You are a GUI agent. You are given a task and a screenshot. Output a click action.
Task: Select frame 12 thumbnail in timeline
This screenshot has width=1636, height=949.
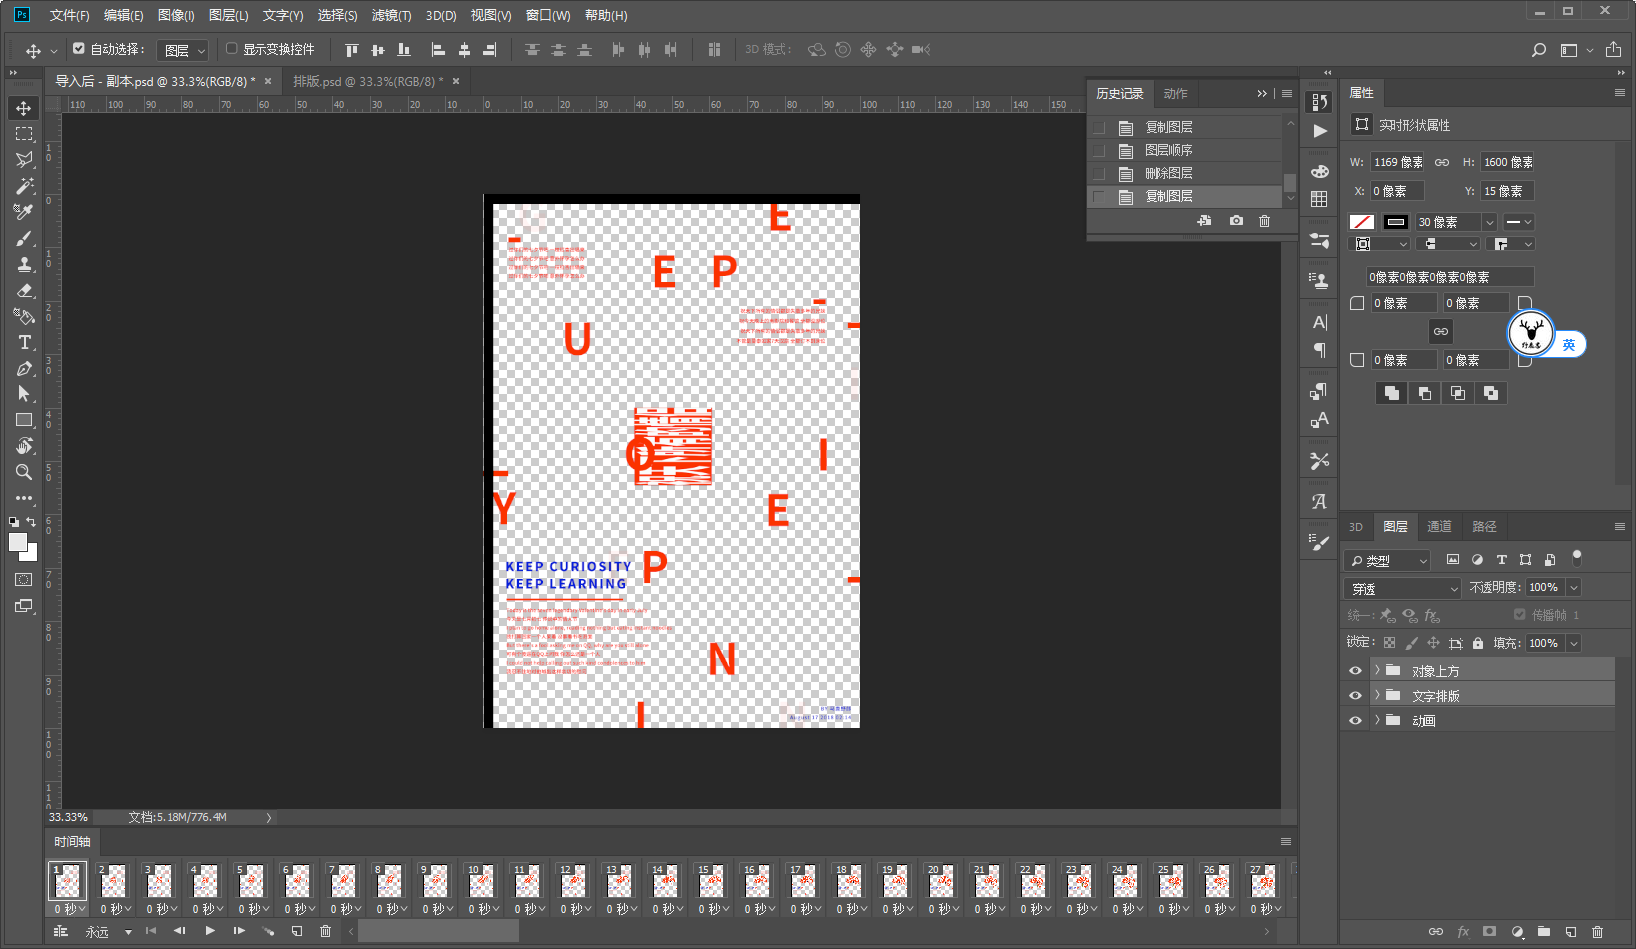click(573, 881)
